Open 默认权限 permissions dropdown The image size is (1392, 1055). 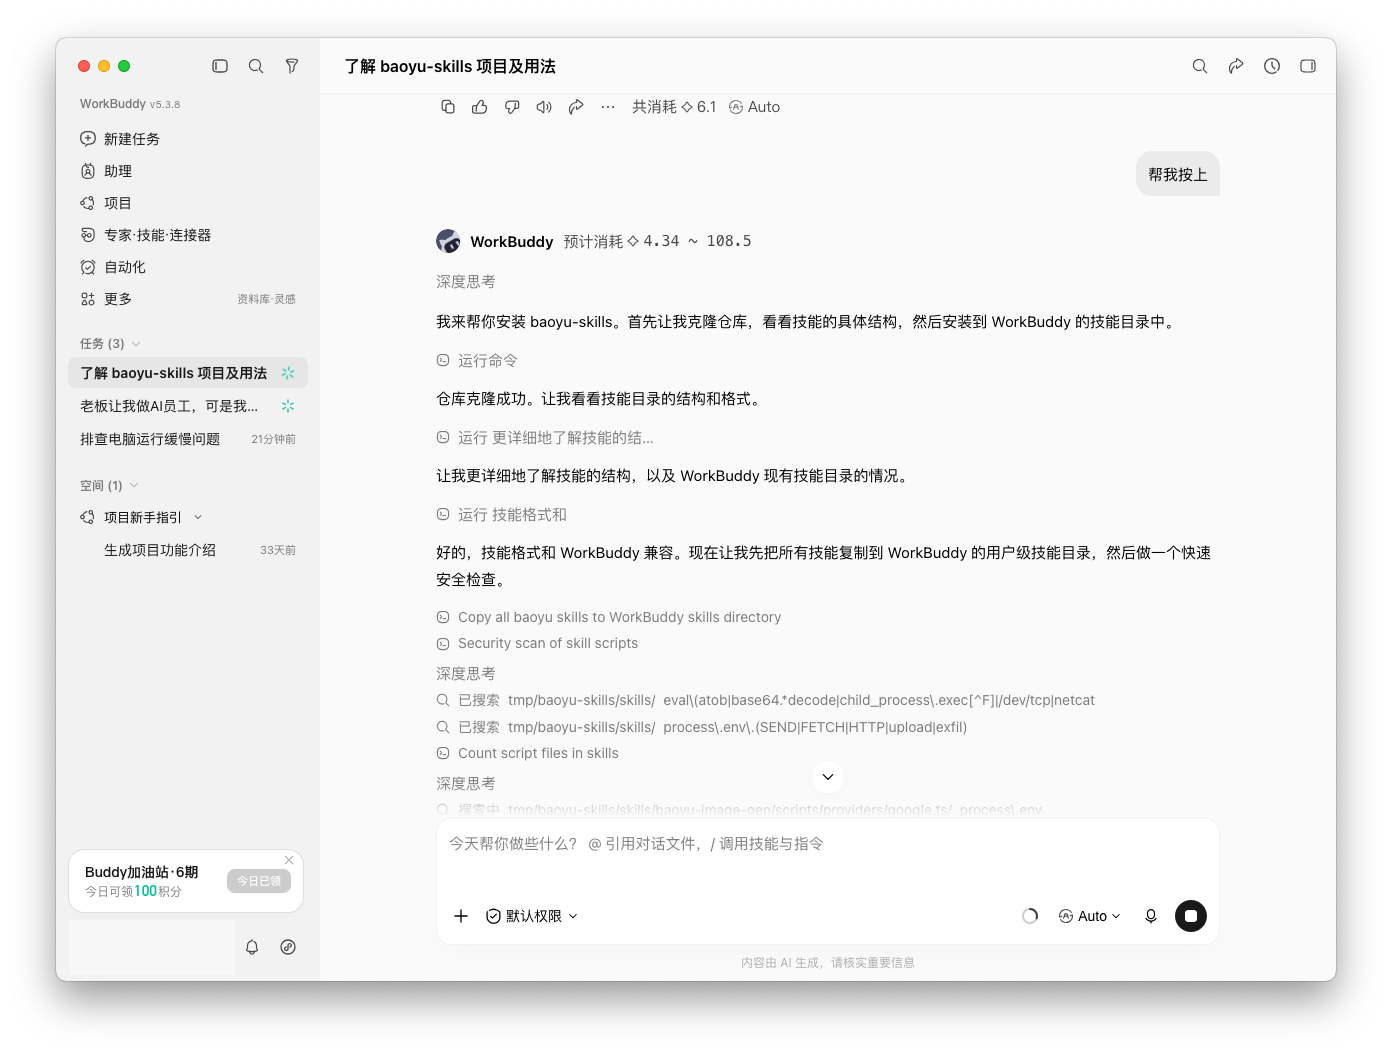pyautogui.click(x=532, y=916)
